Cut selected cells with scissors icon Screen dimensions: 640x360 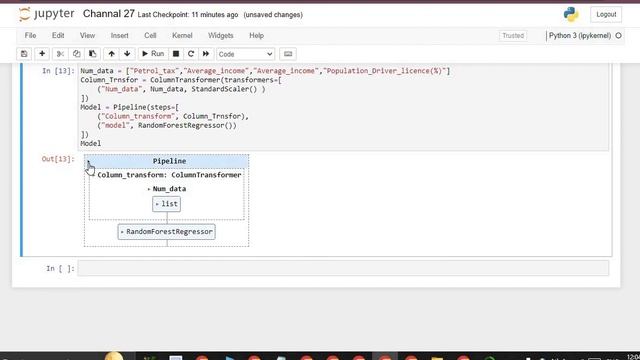pos(60,54)
